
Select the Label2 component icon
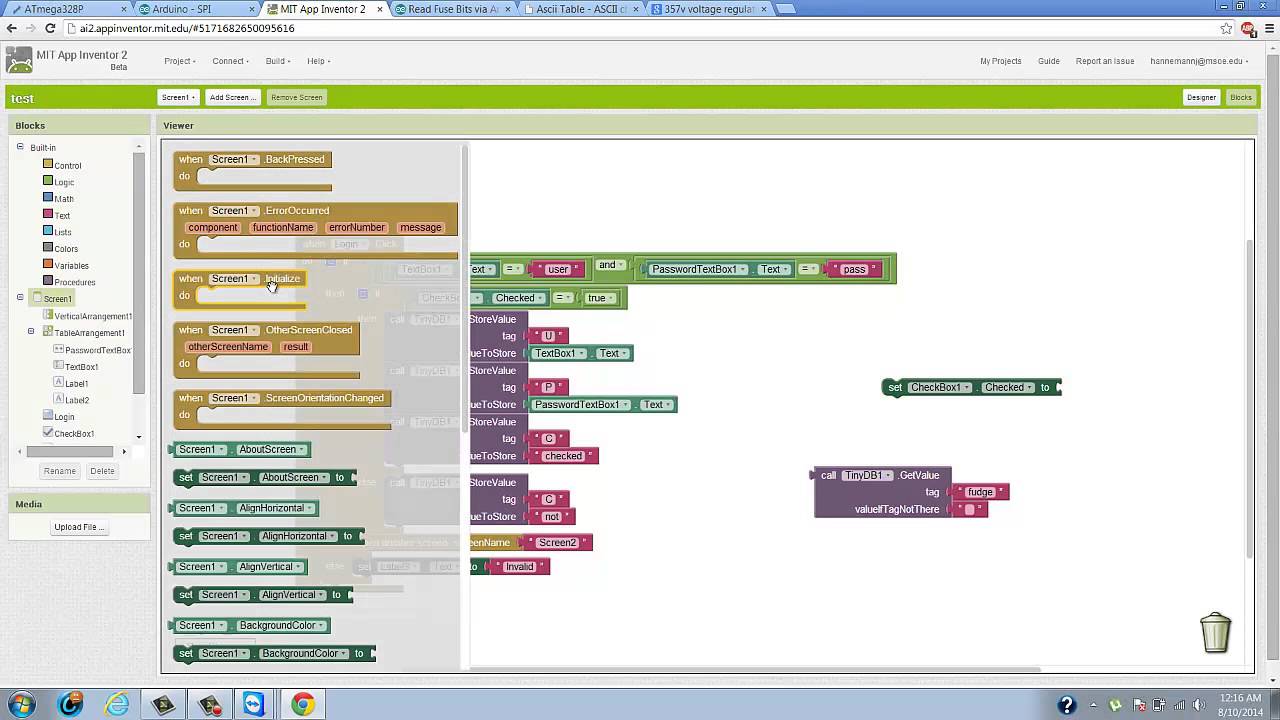click(58, 400)
